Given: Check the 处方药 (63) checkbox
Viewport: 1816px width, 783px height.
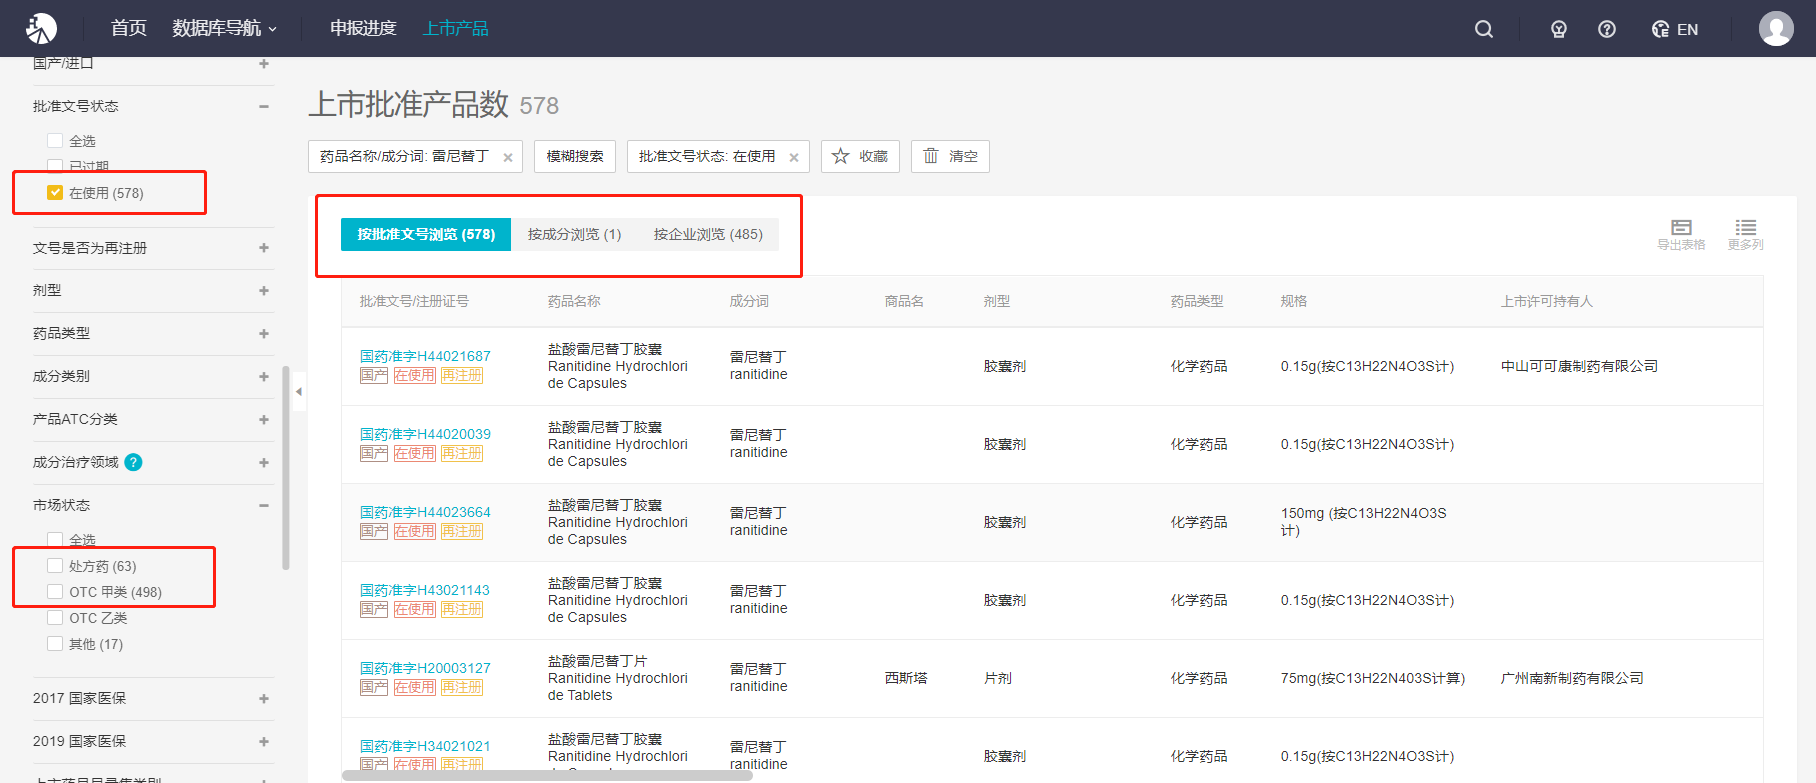Looking at the screenshot, I should point(55,566).
